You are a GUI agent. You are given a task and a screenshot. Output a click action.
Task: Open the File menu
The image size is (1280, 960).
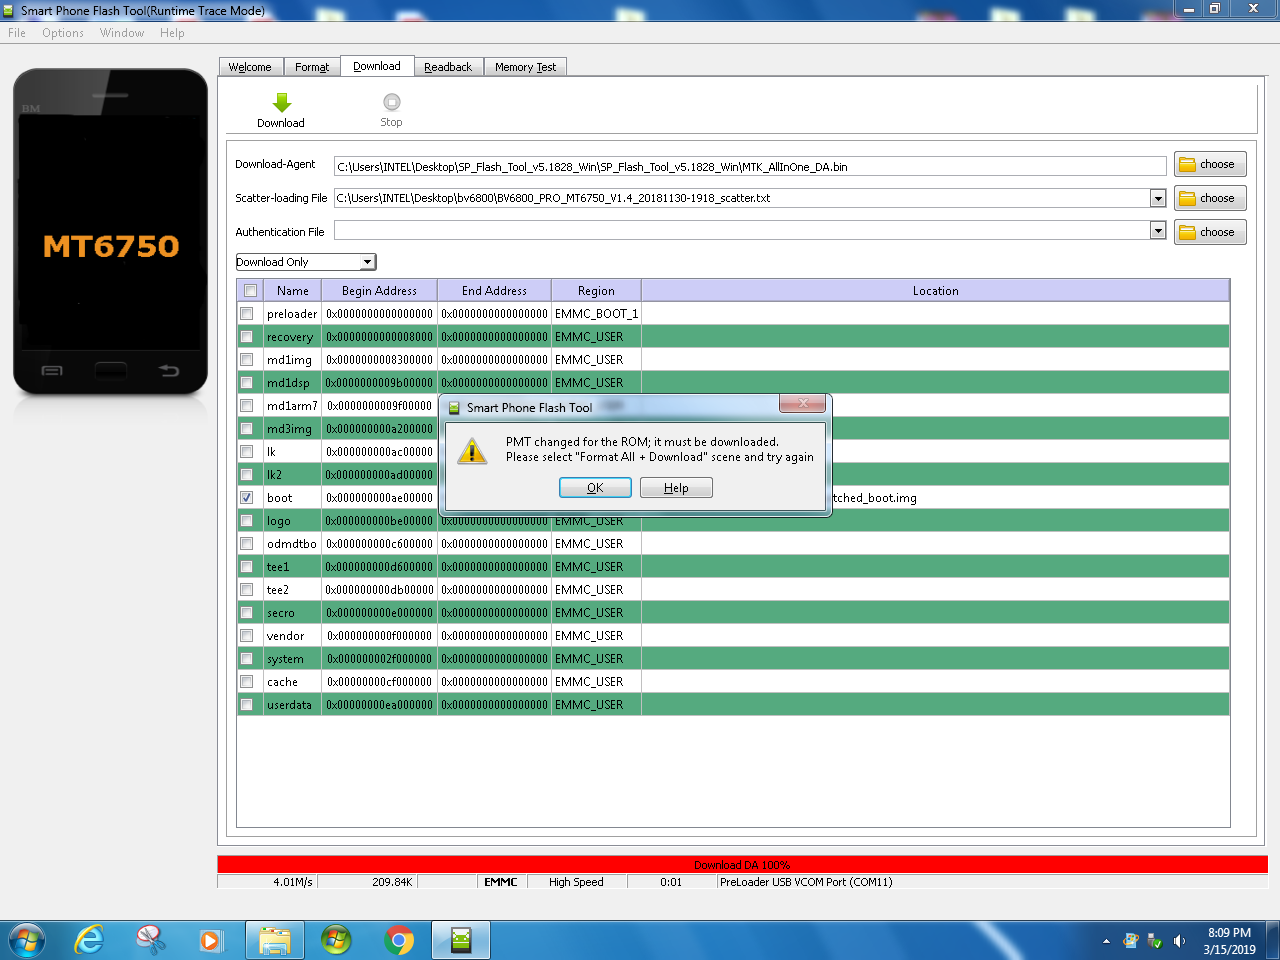click(17, 33)
